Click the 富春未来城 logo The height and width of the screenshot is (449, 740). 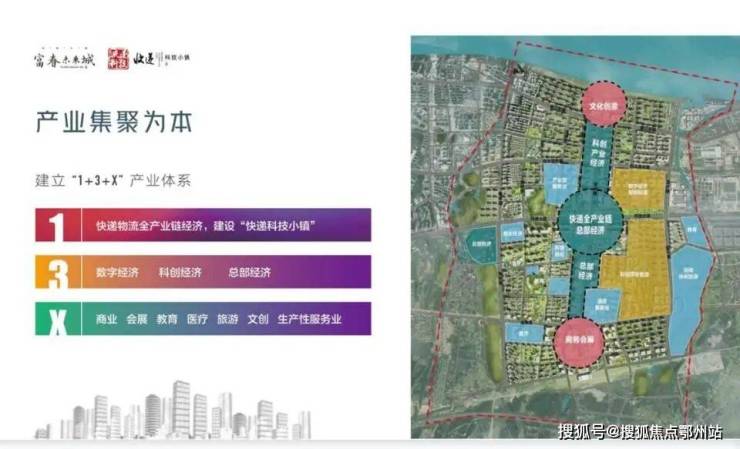tap(64, 59)
